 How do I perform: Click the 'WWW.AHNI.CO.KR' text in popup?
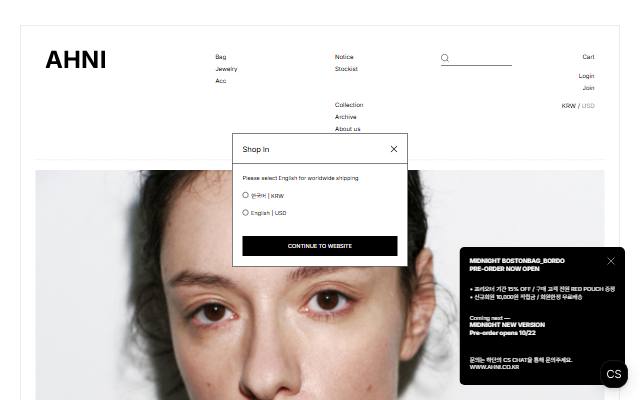click(x=494, y=367)
